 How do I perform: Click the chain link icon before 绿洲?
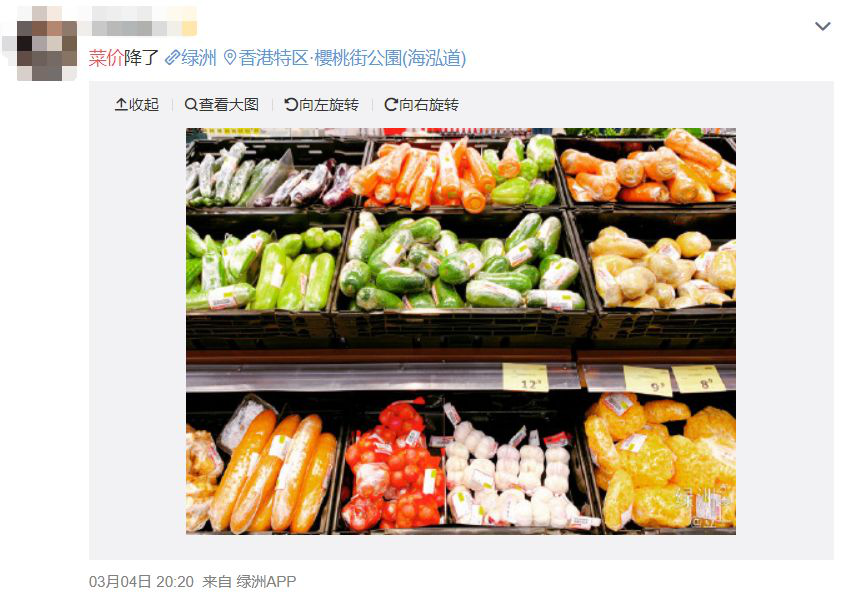point(172,58)
